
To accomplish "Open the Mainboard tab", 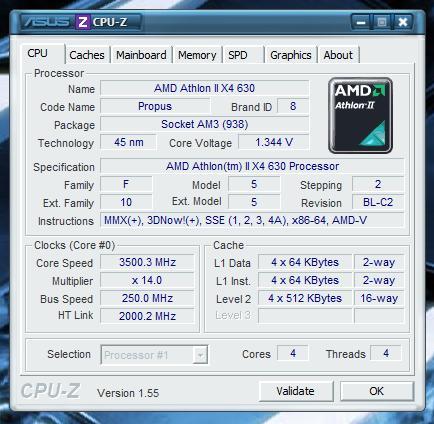I will click(x=141, y=55).
